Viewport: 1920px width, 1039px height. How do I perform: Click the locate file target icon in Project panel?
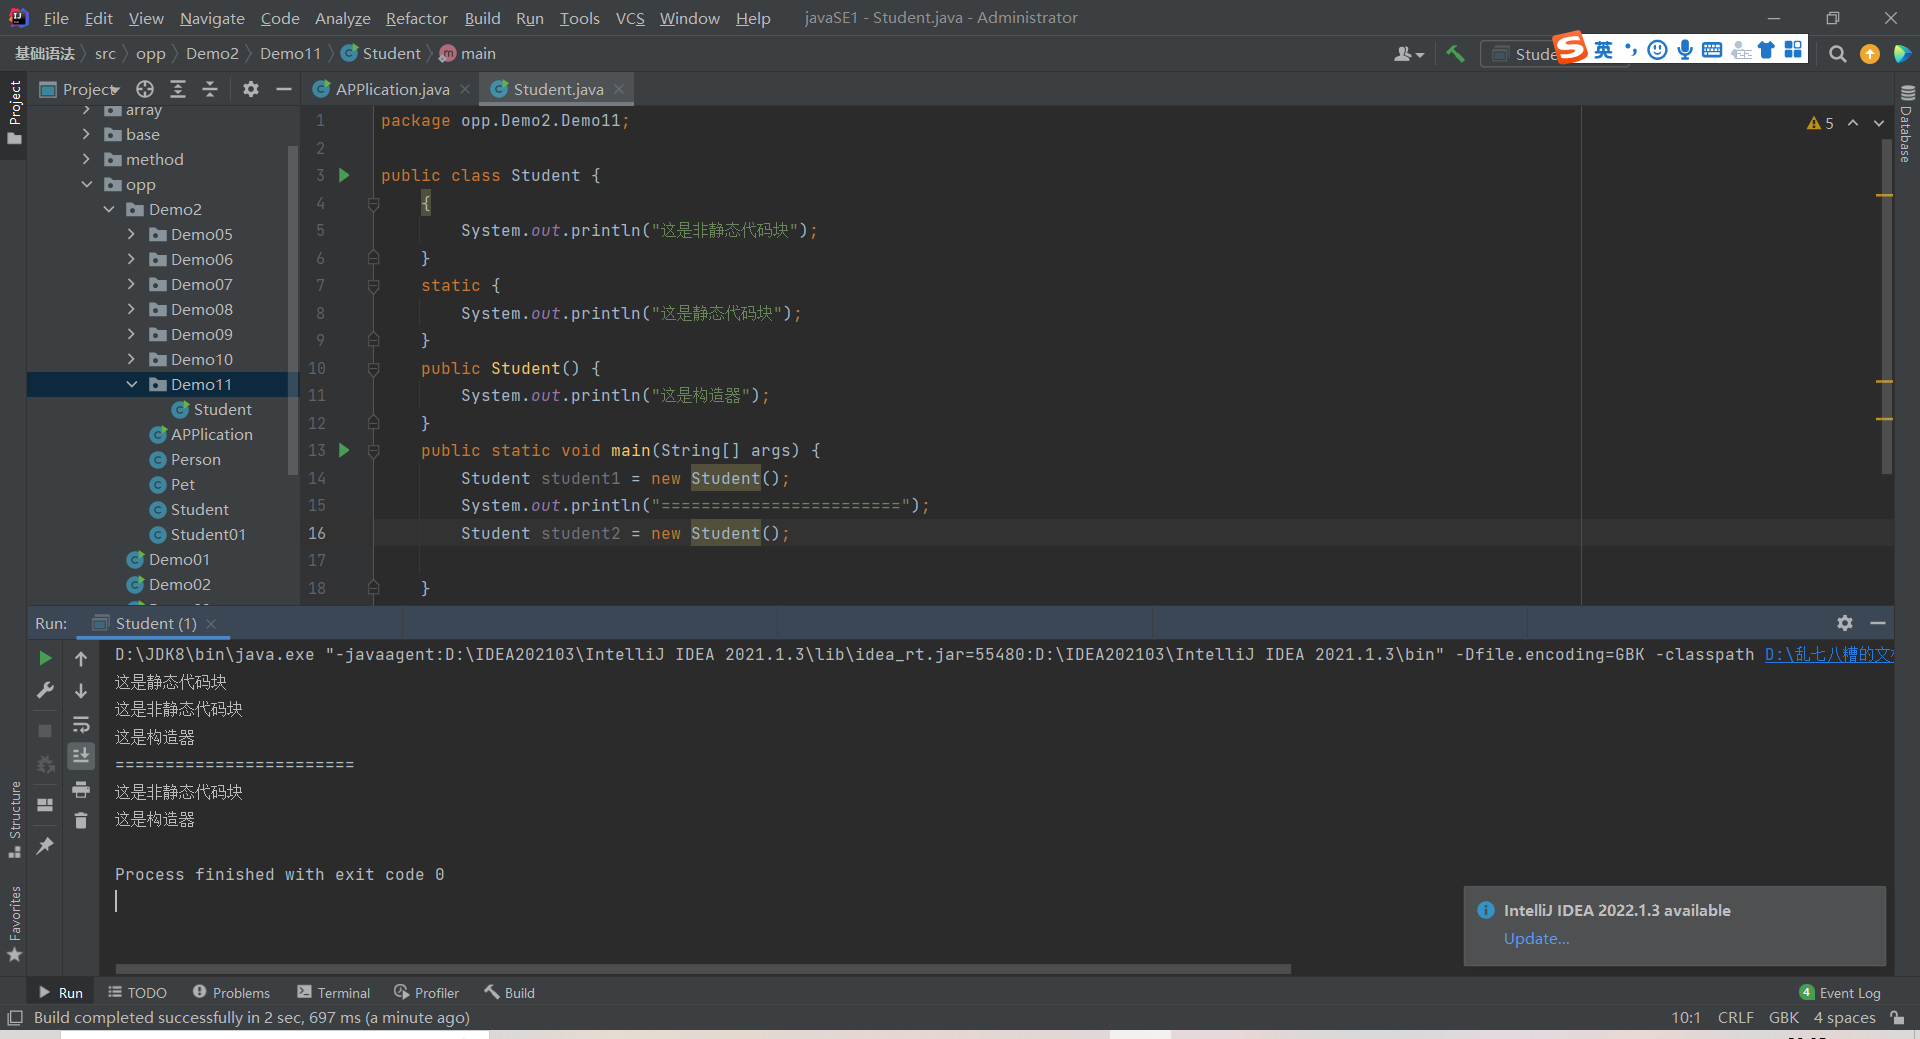(x=145, y=89)
